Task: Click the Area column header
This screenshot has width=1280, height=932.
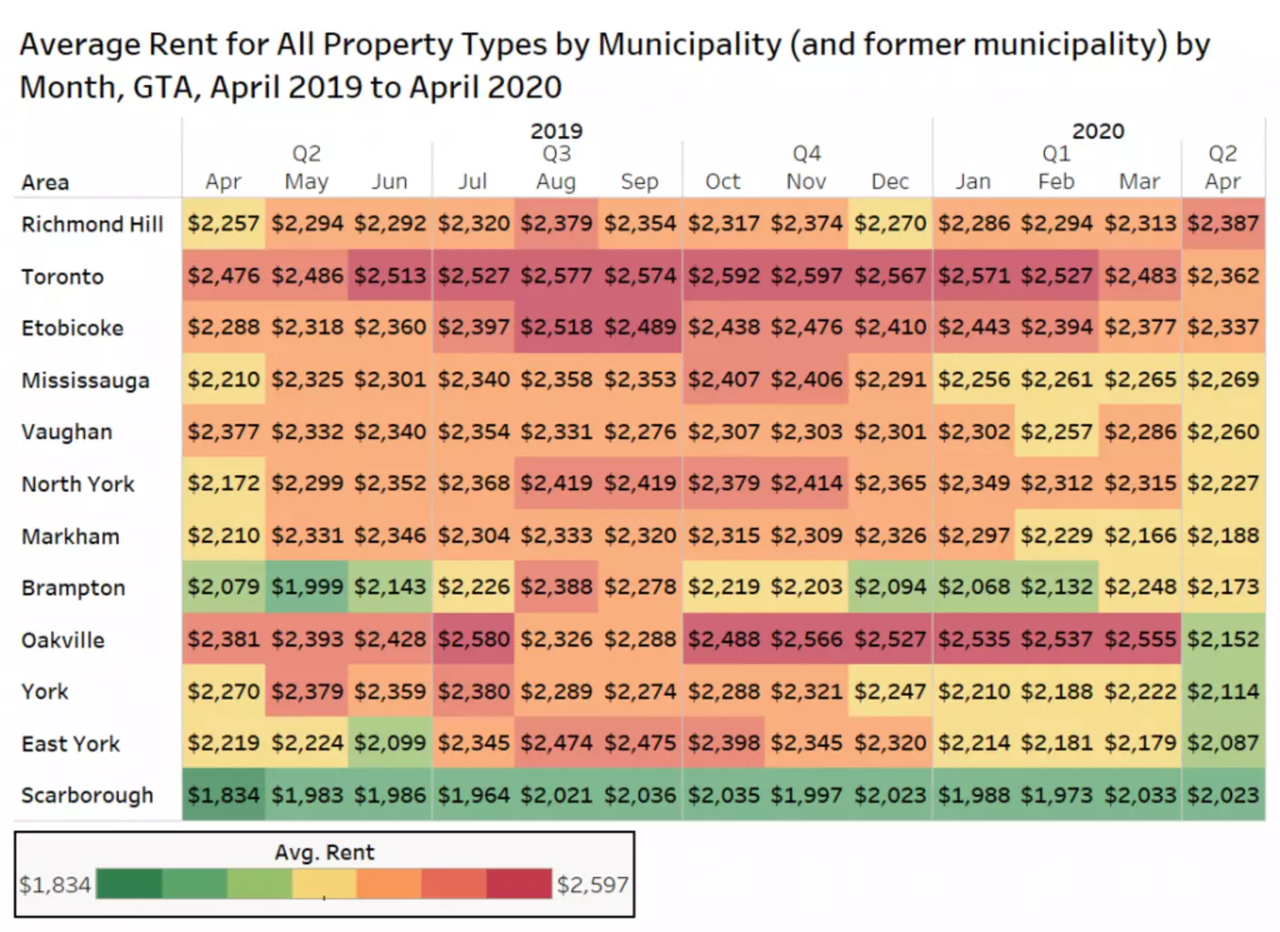Action: click(x=45, y=183)
